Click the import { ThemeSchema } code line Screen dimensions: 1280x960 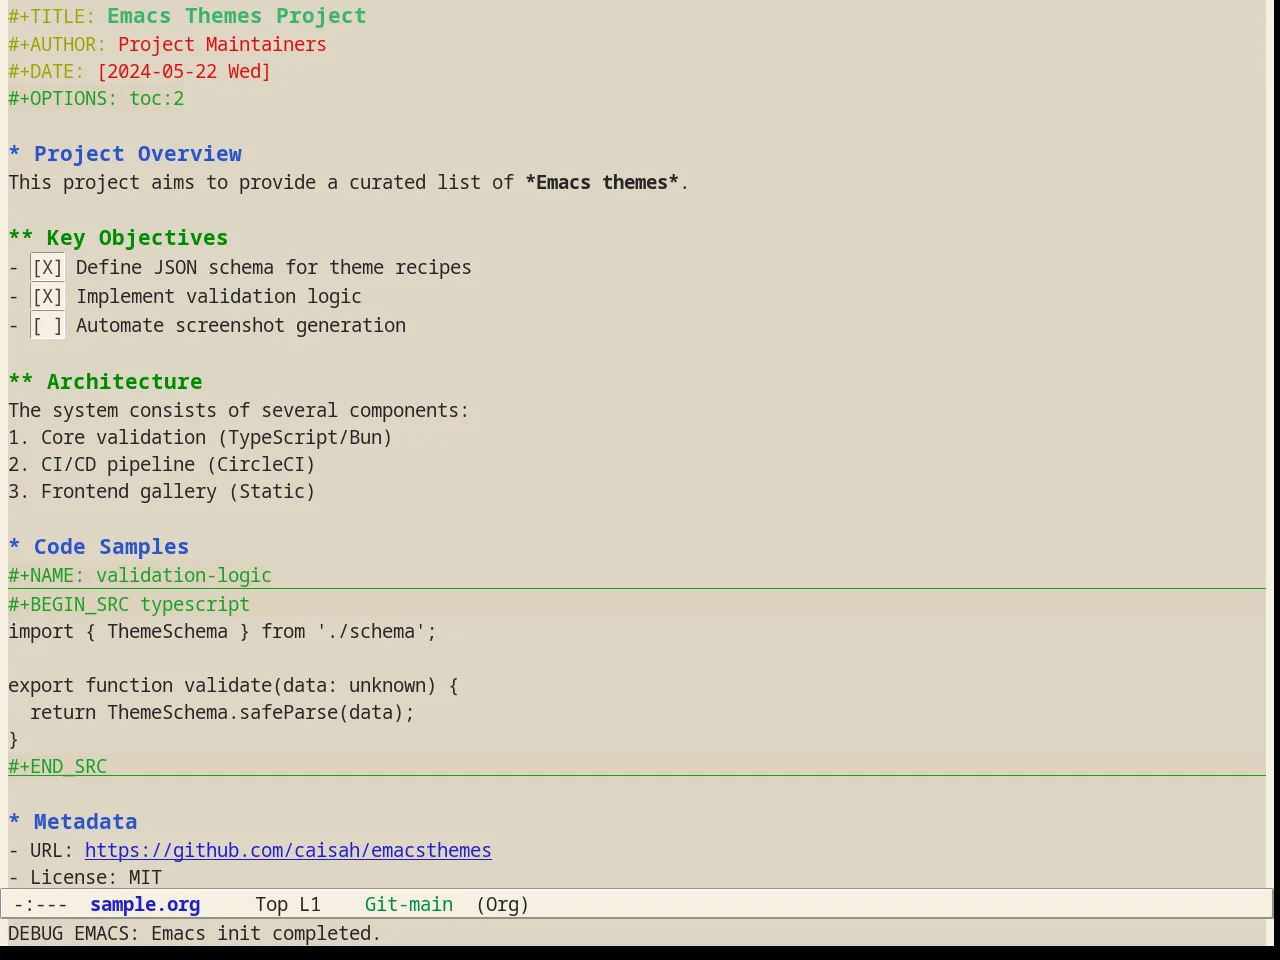[223, 632]
